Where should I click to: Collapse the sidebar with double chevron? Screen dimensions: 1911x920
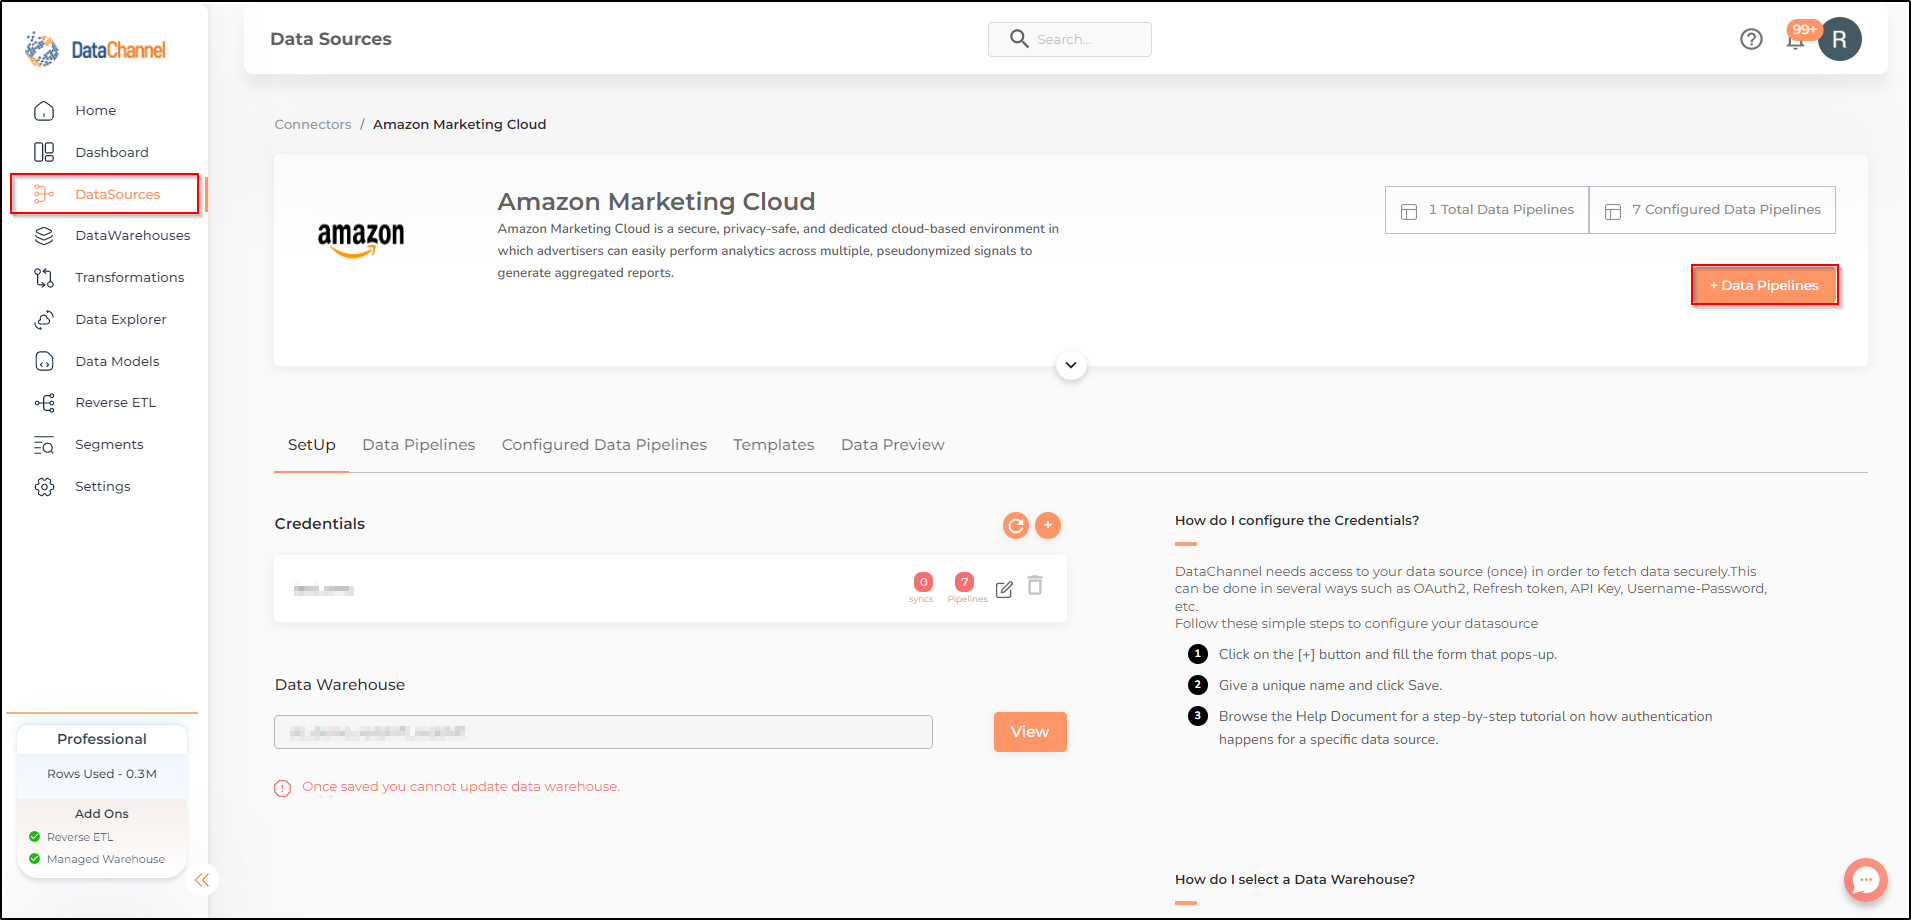coord(202,880)
